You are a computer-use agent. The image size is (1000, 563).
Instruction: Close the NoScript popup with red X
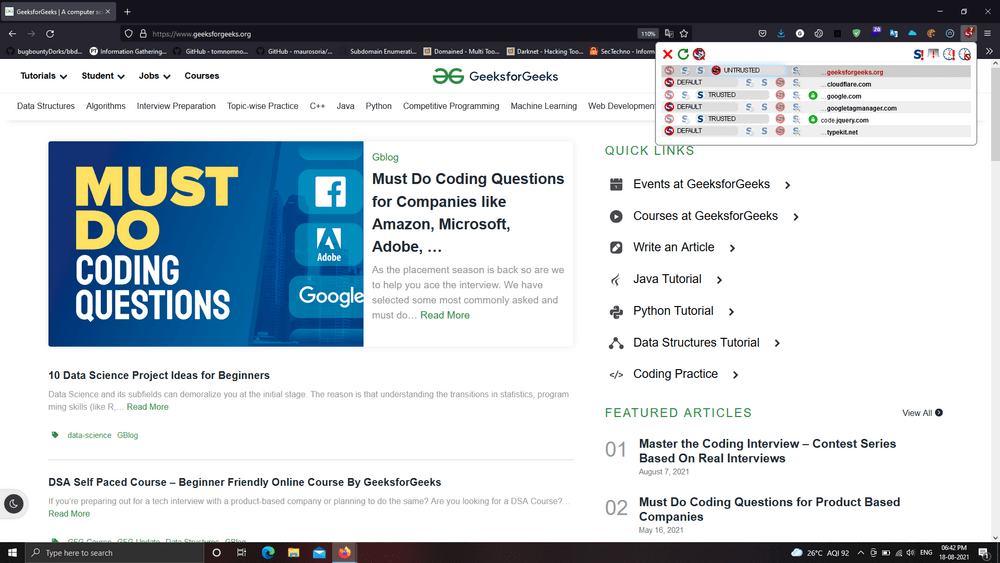(x=667, y=54)
